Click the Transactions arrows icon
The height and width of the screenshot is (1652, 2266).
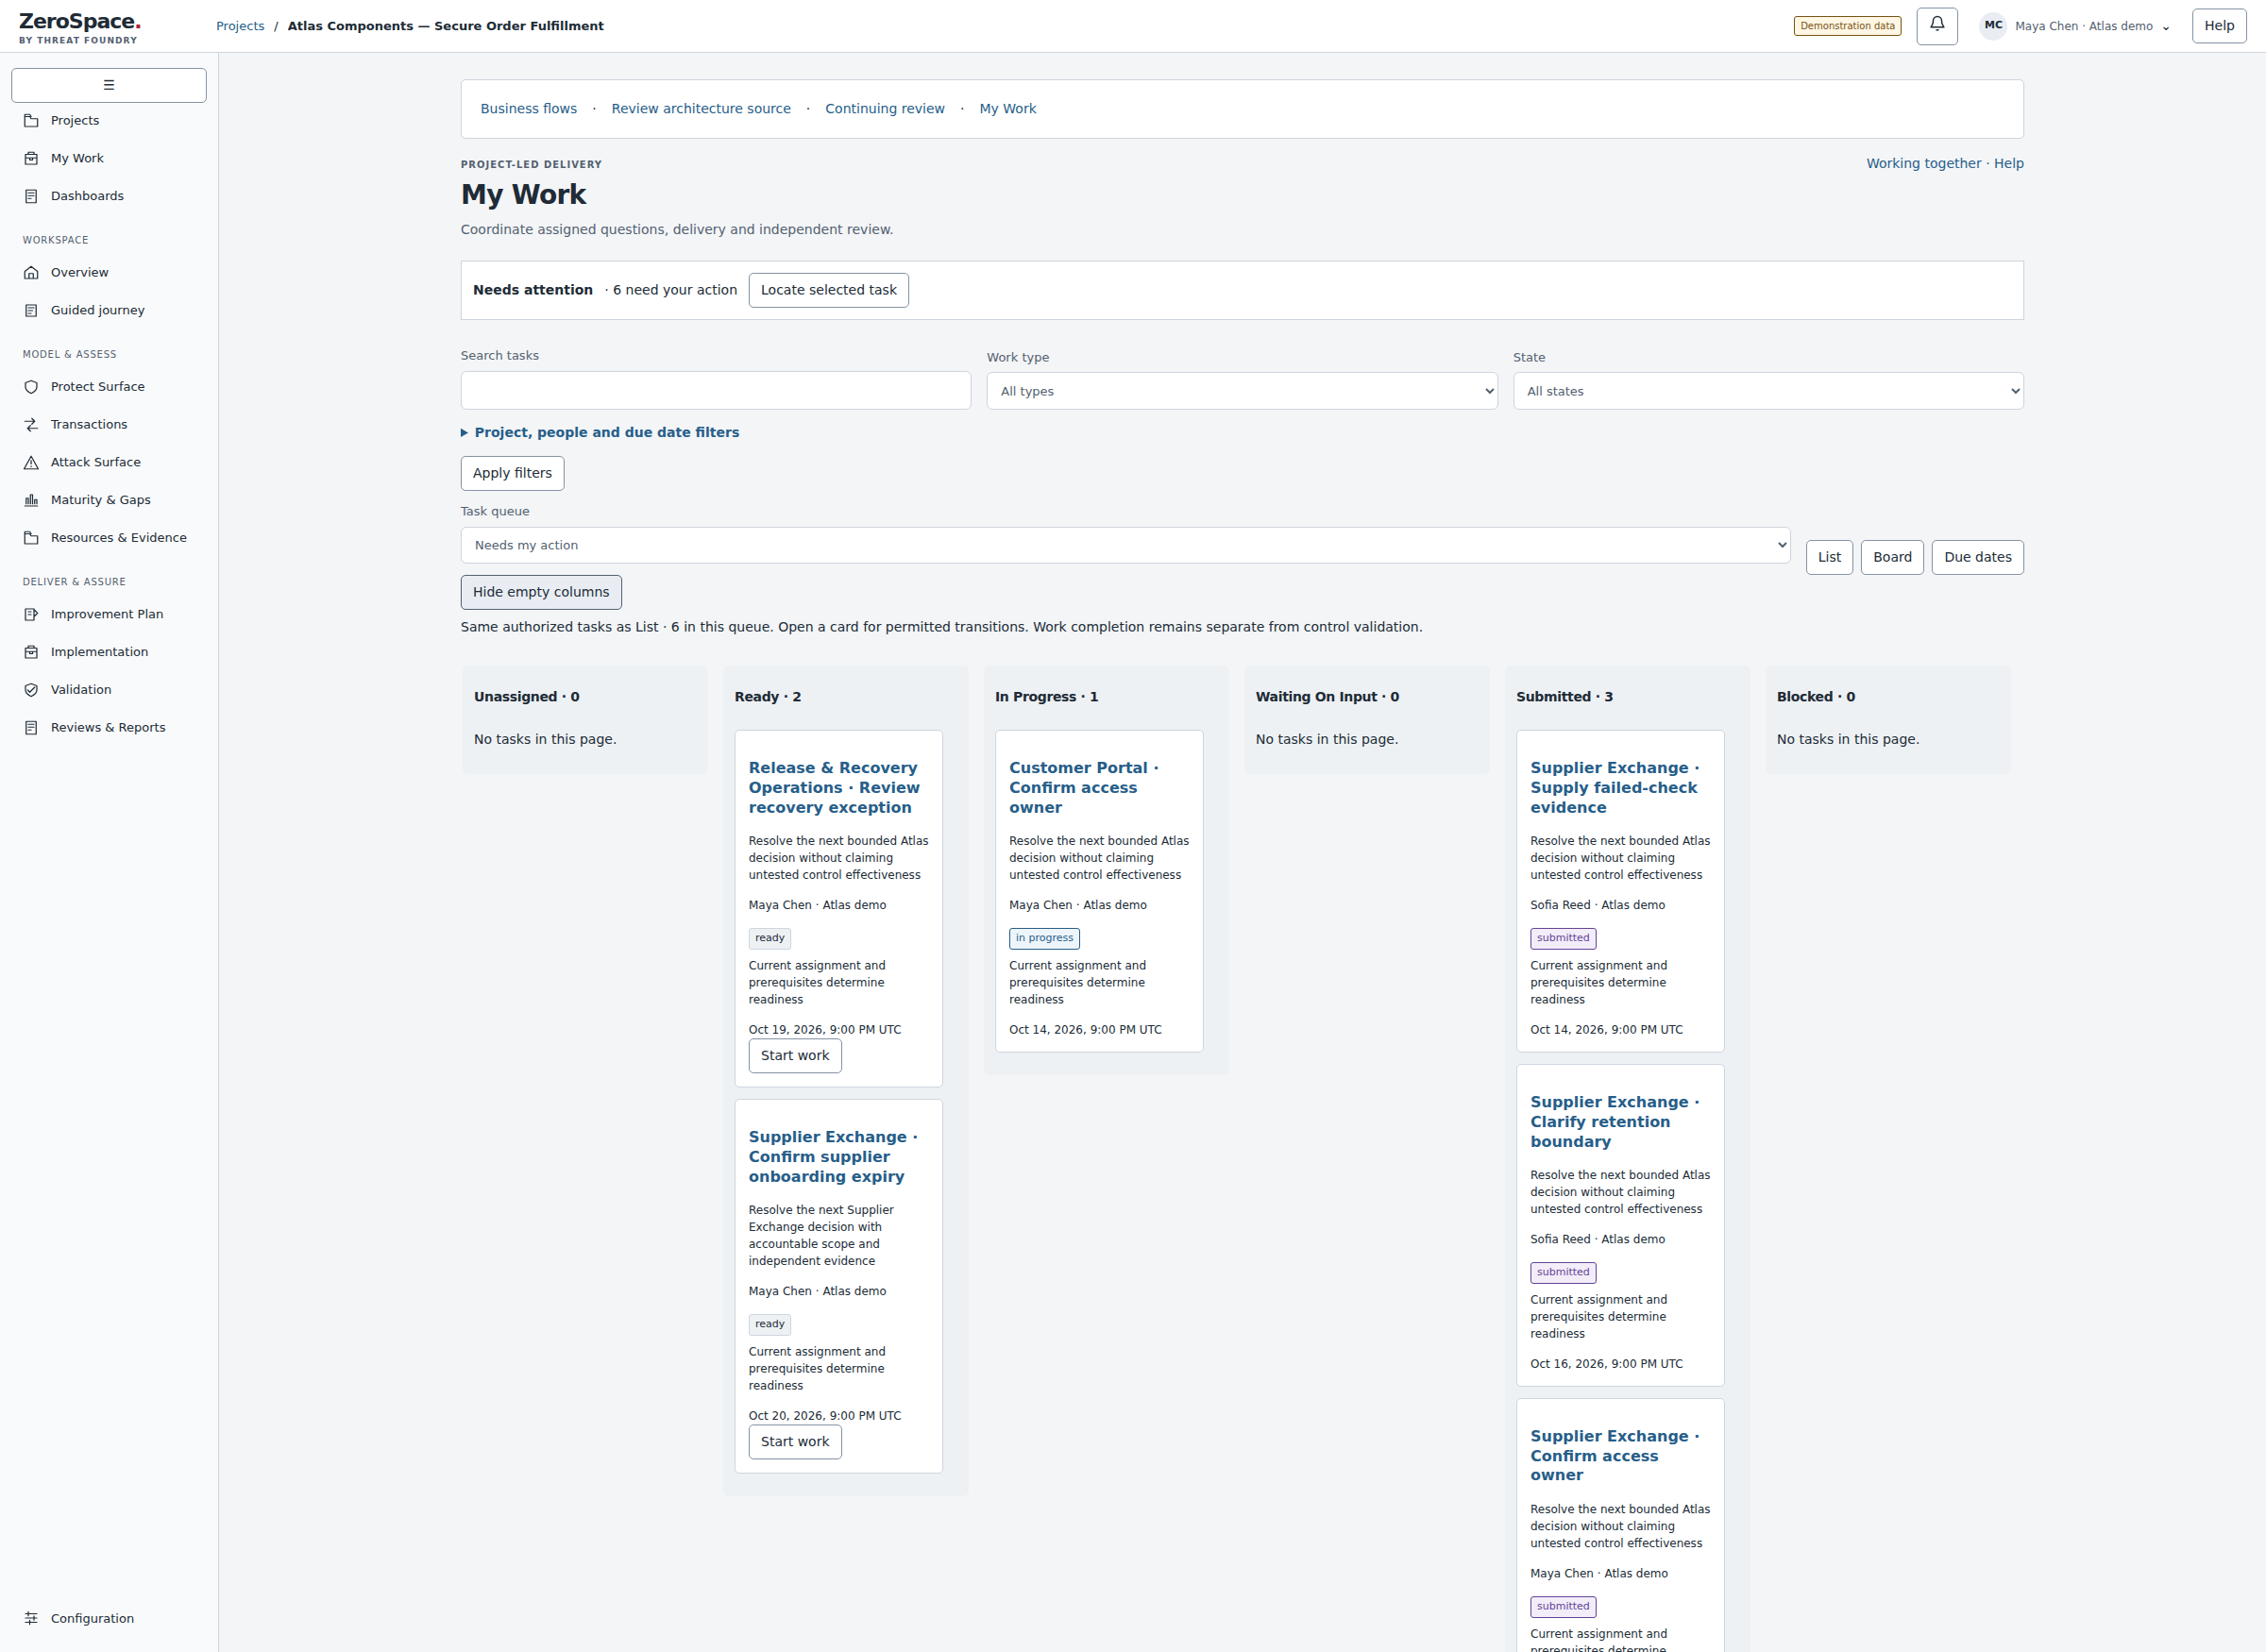(x=31, y=424)
